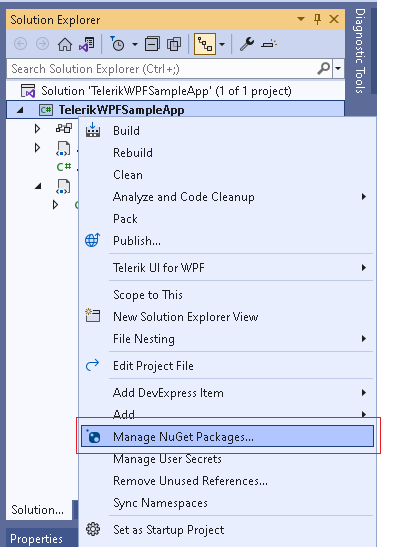406x547 pixels.
Task: Open the Diagnostic Tools side tab
Action: pyautogui.click(x=360, y=51)
